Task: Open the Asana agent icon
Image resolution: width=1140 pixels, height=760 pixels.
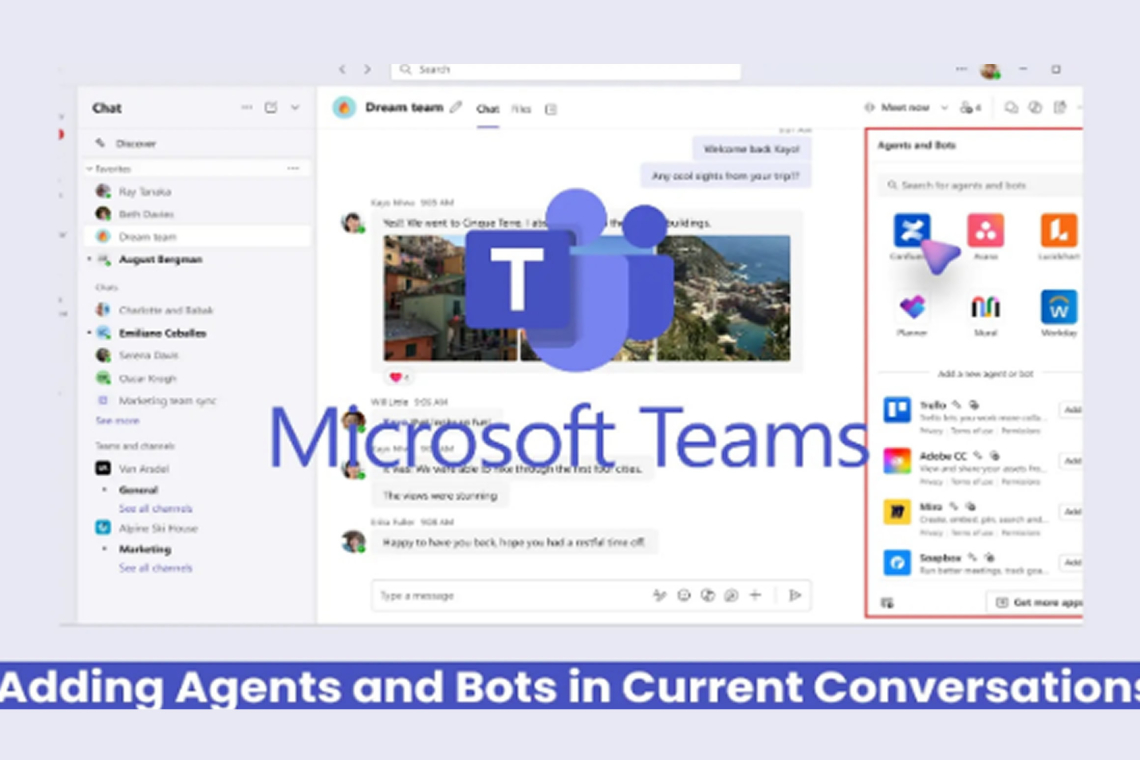Action: [984, 230]
